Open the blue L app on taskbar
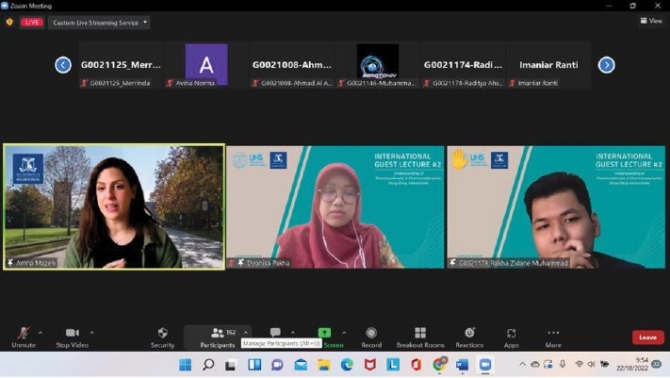670x378 pixels. [393, 365]
